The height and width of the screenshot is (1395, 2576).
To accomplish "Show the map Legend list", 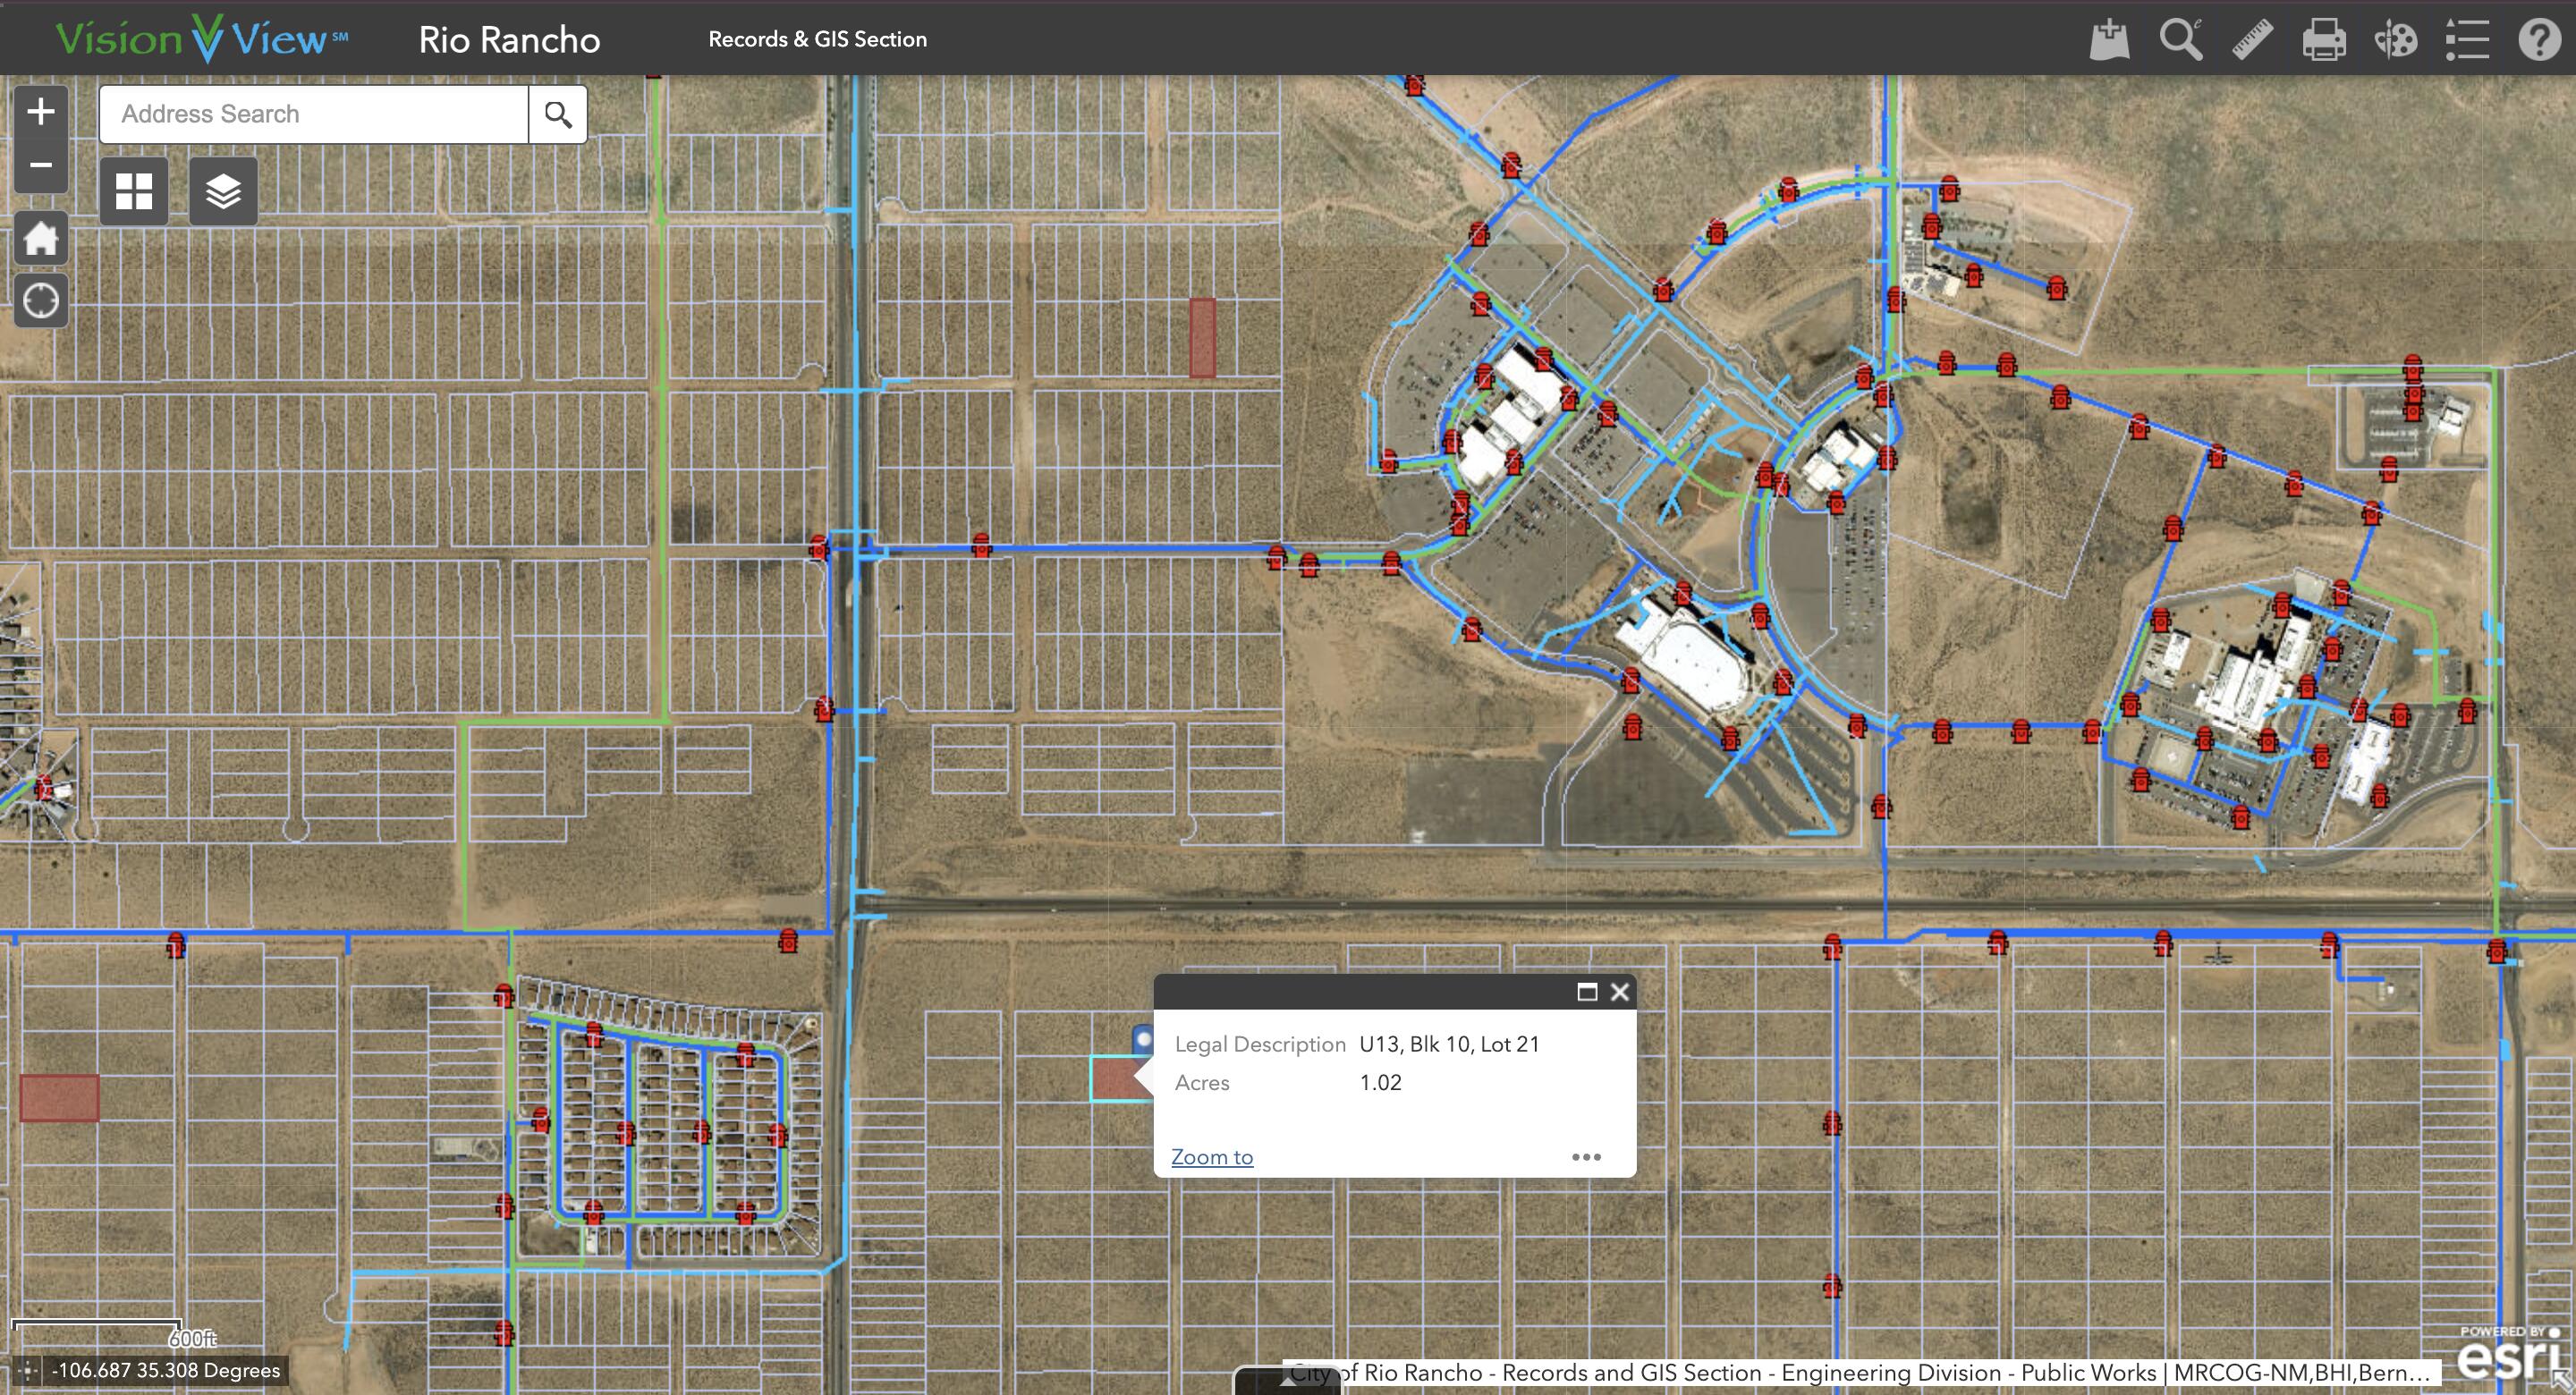I will (x=2467, y=40).
